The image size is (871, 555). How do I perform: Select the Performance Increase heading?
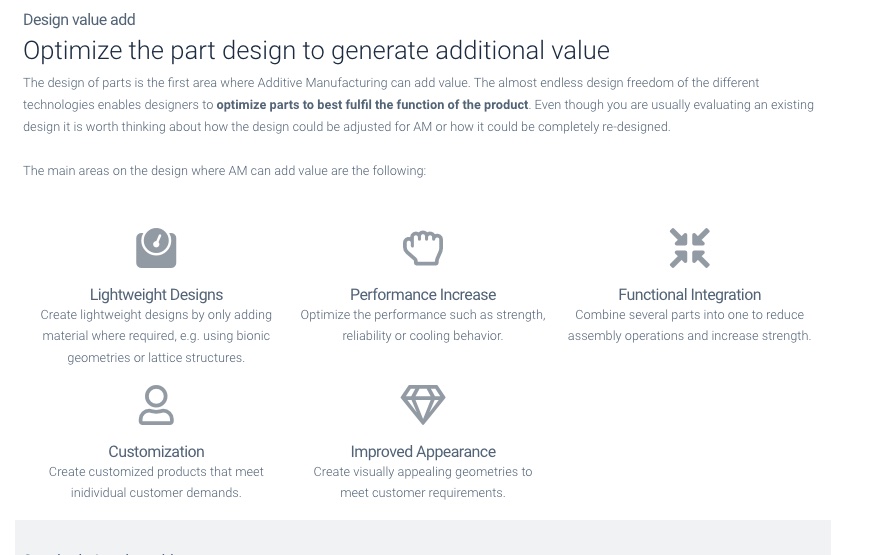point(423,294)
